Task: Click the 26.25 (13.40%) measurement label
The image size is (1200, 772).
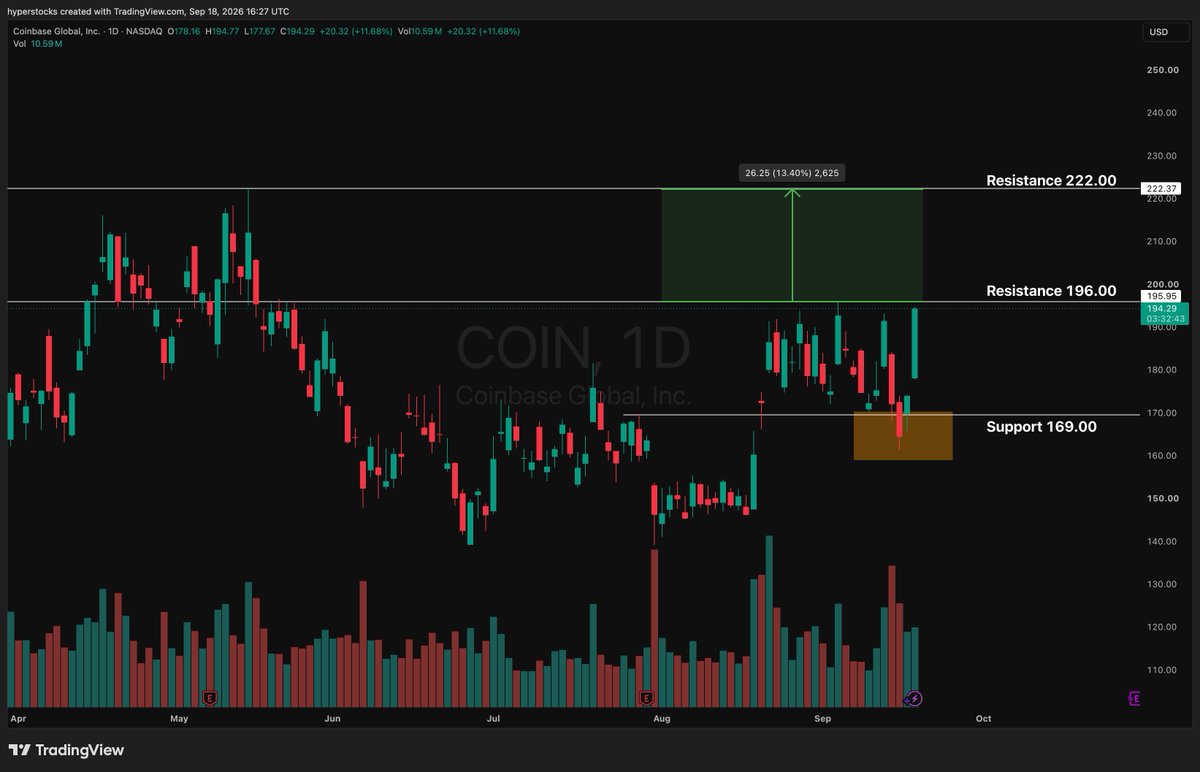Action: coord(792,173)
